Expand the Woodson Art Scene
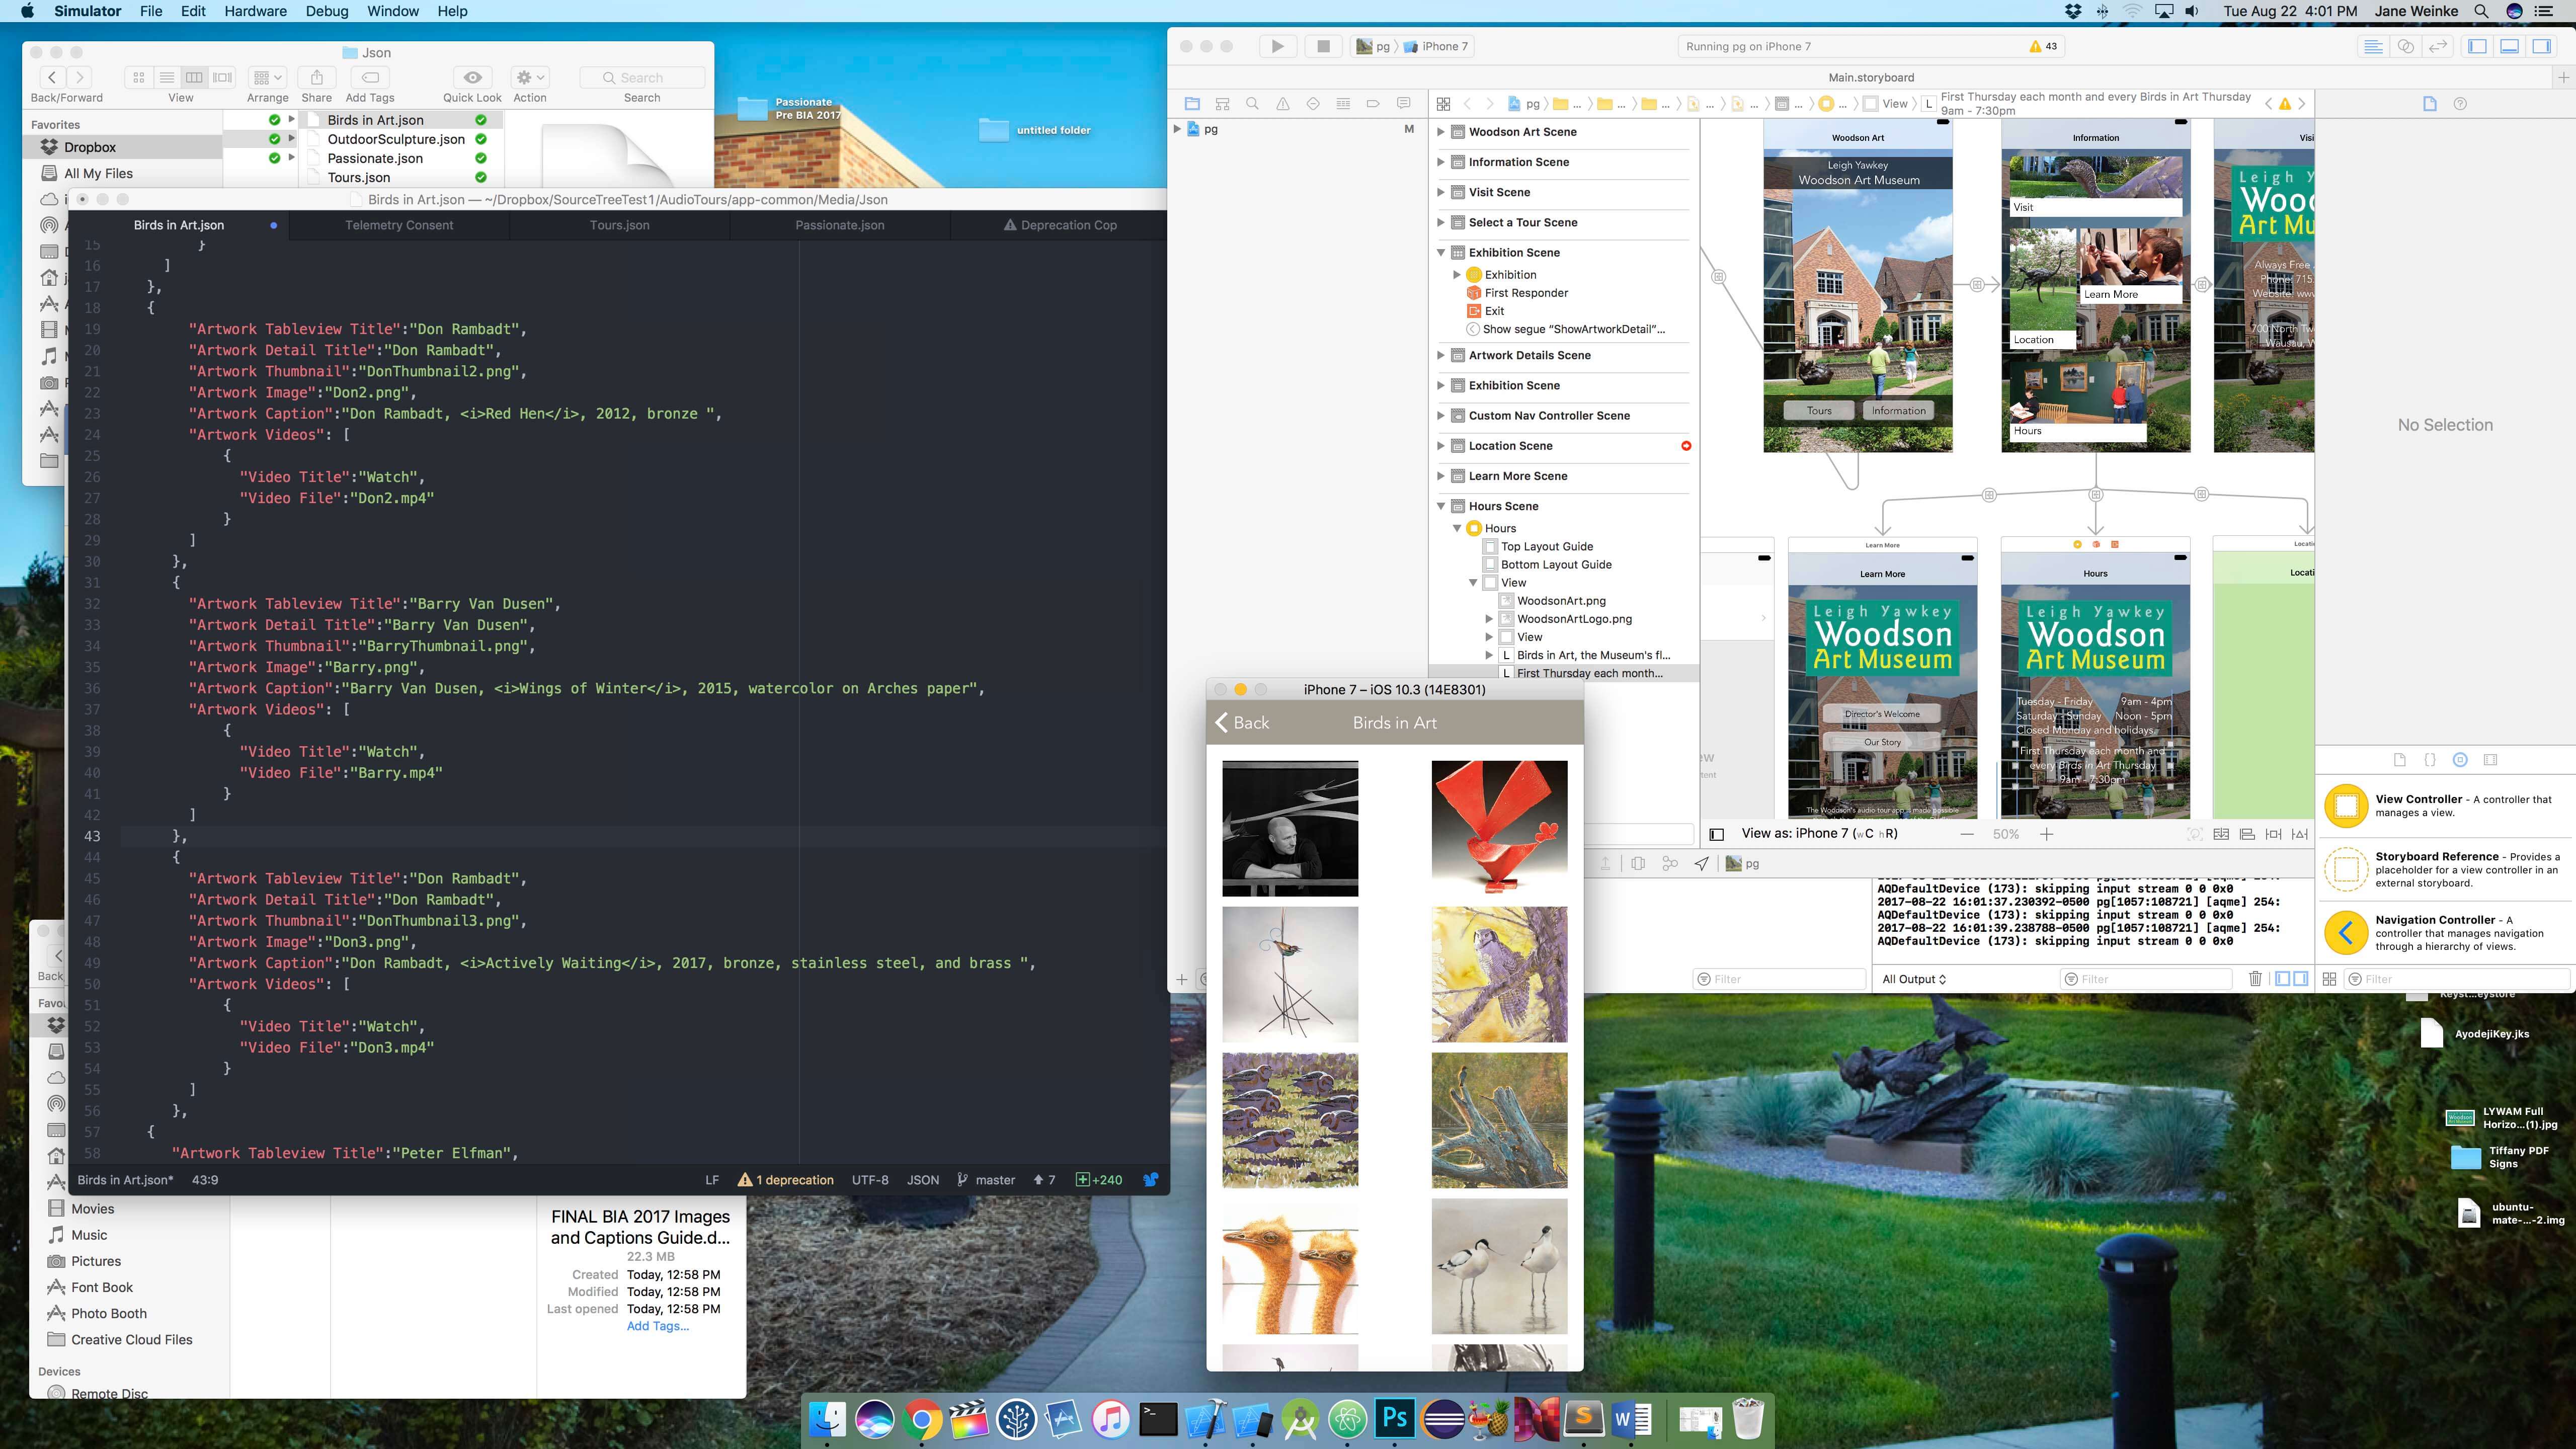The width and height of the screenshot is (2576, 1449). 1440,132
